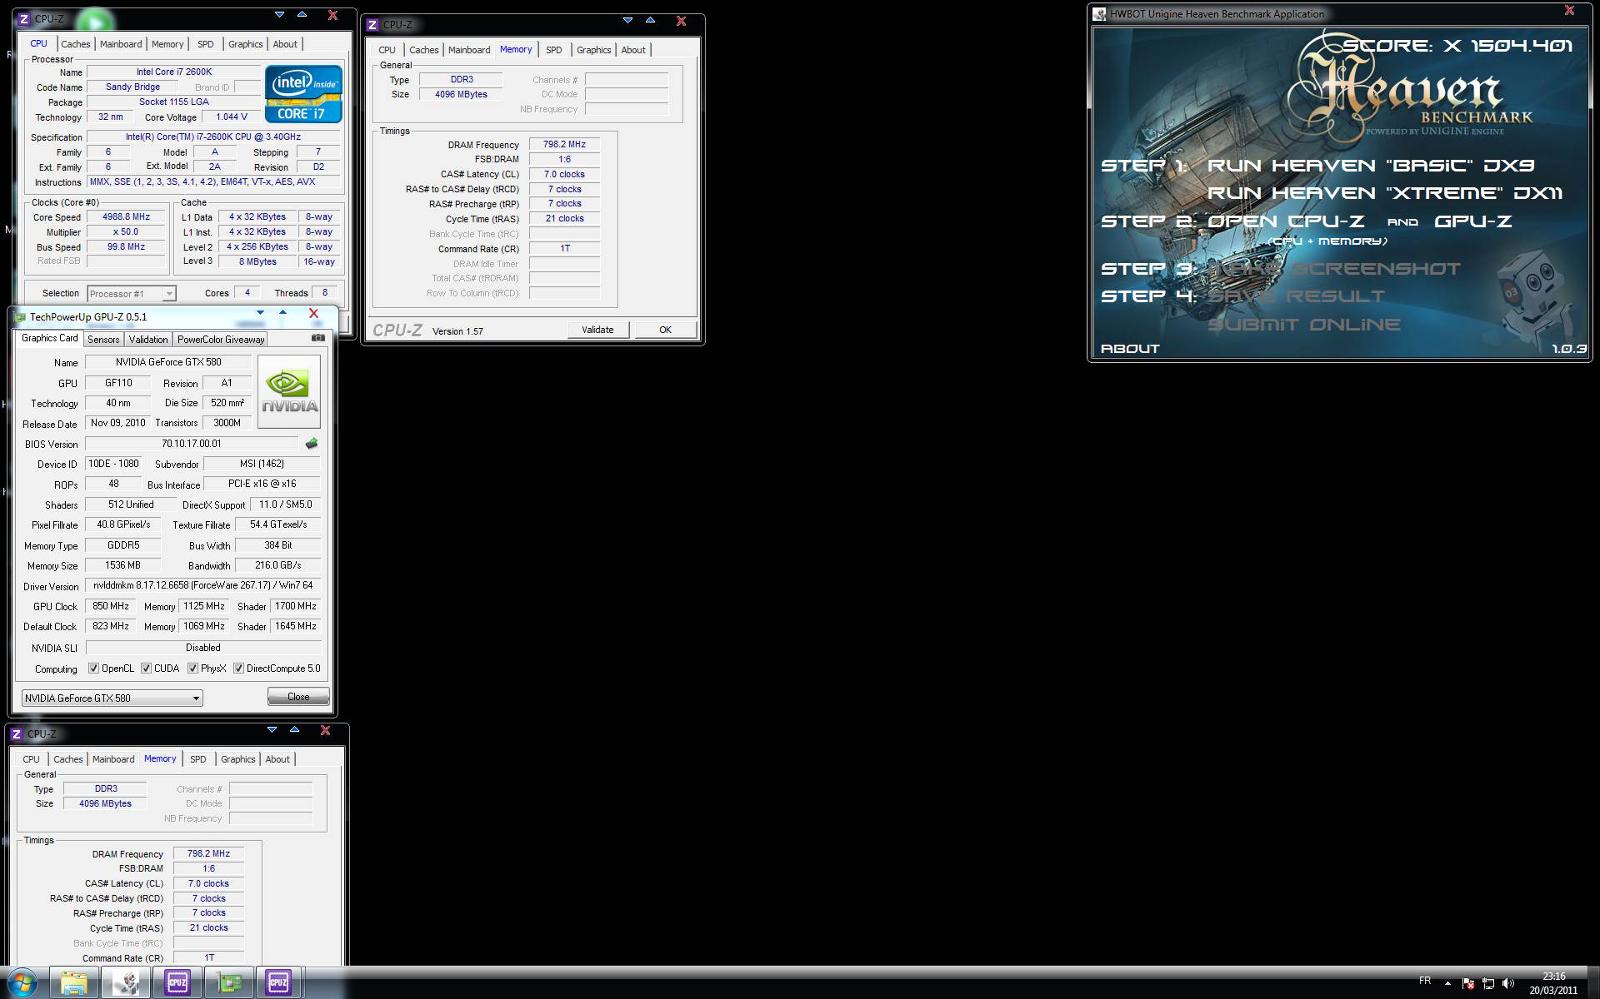Screen dimensions: 1600x999
Task: Click the camera screenshot icon in GPU-Z
Action: (x=318, y=338)
